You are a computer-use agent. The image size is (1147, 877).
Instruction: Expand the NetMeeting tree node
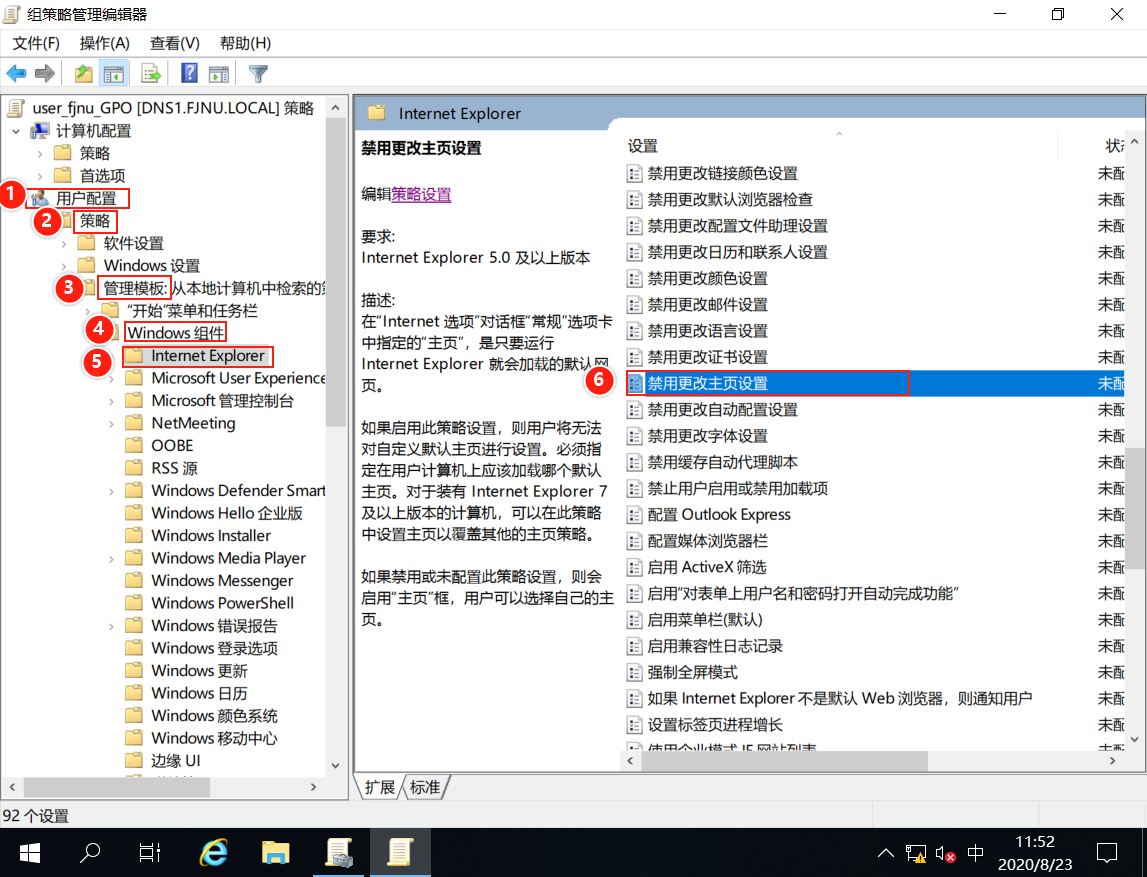pyautogui.click(x=111, y=424)
